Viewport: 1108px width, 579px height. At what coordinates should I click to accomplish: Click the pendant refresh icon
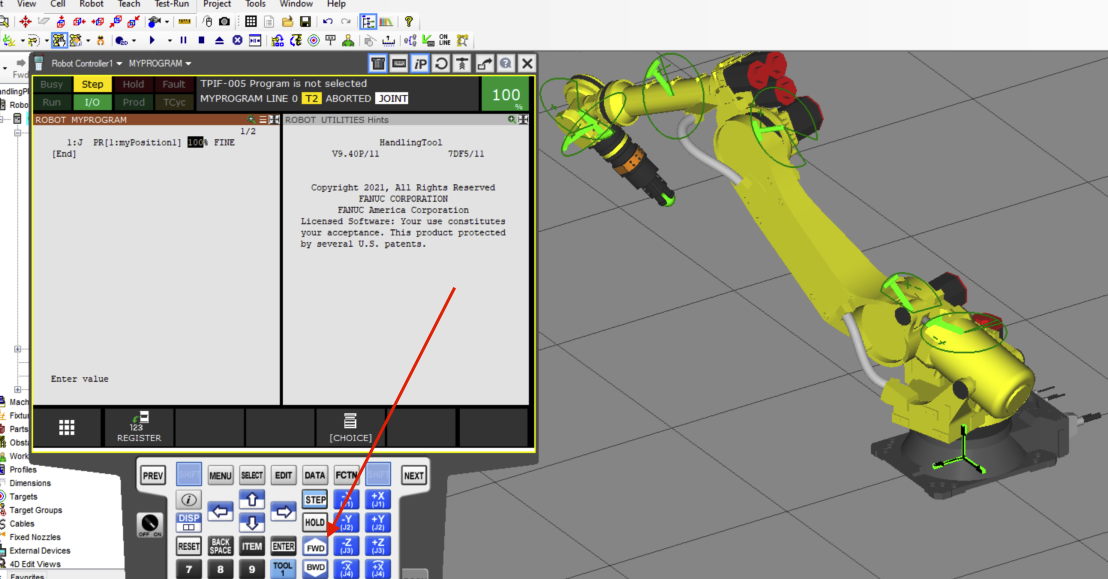click(441, 64)
